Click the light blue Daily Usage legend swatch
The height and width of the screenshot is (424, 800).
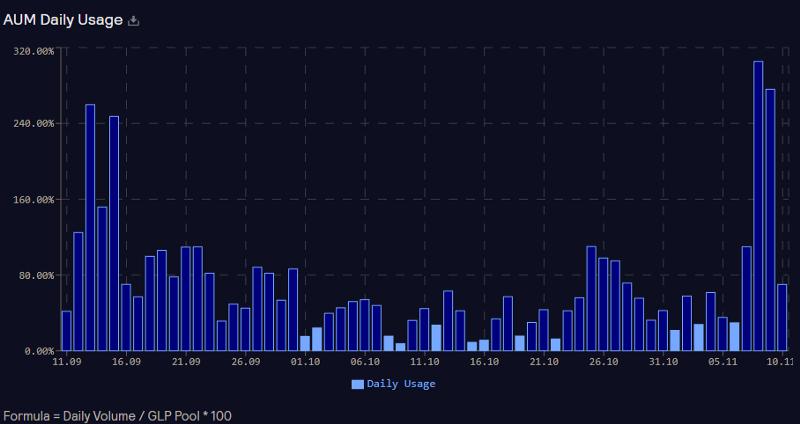click(x=357, y=383)
